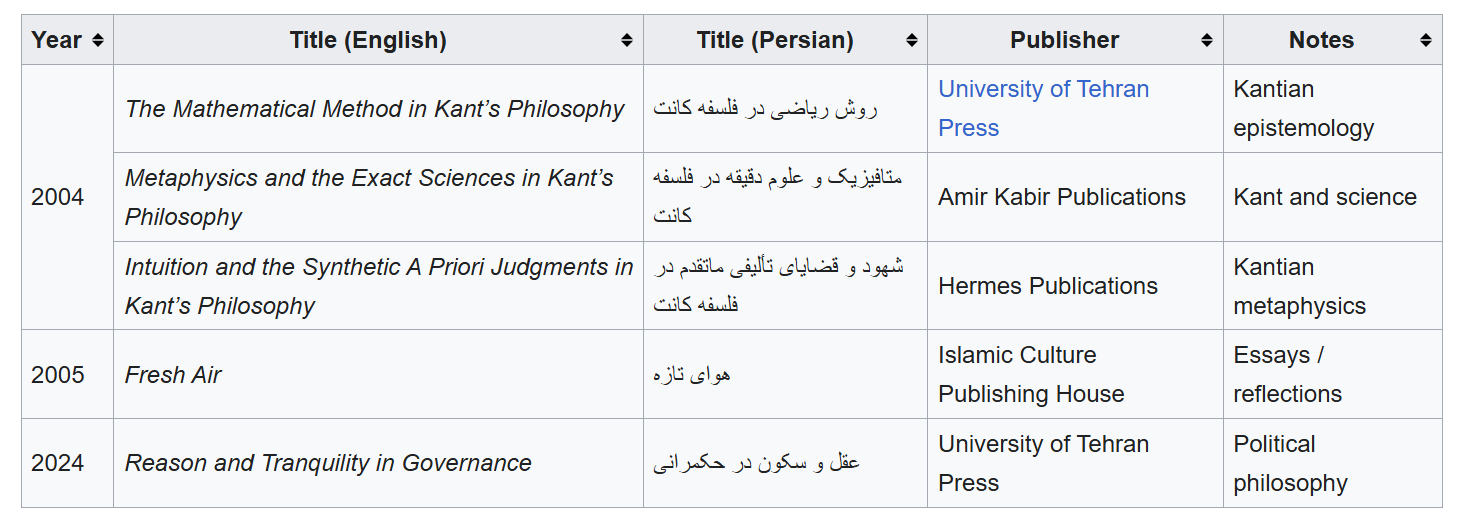The width and height of the screenshot is (1465, 532).
Task: Click sort arrows icon beside Title (English)
Action: [x=626, y=40]
